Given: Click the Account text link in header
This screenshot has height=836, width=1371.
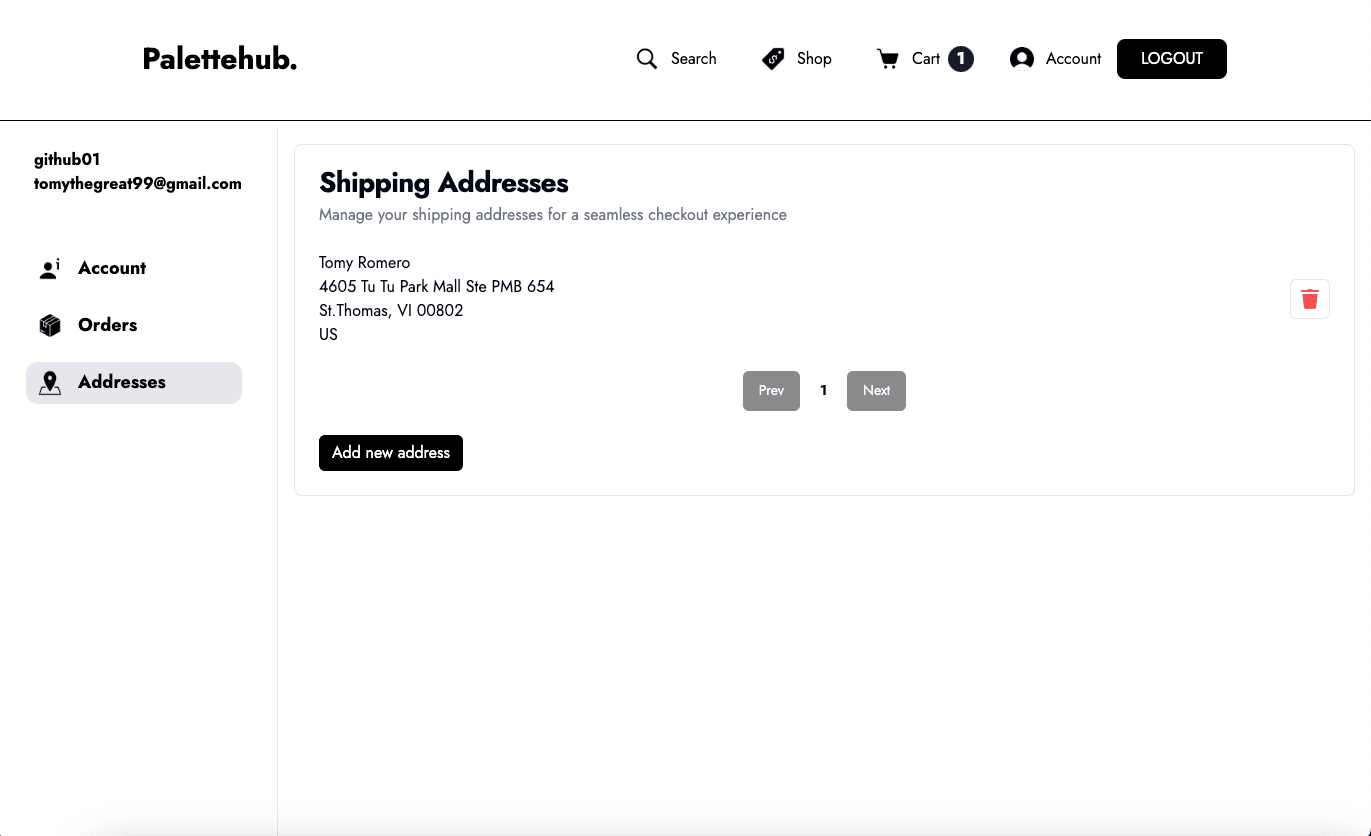Looking at the screenshot, I should coord(1073,59).
